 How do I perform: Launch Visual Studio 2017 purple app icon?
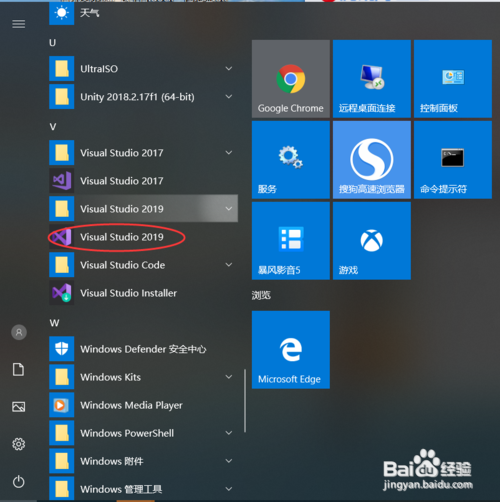pyautogui.click(x=62, y=181)
